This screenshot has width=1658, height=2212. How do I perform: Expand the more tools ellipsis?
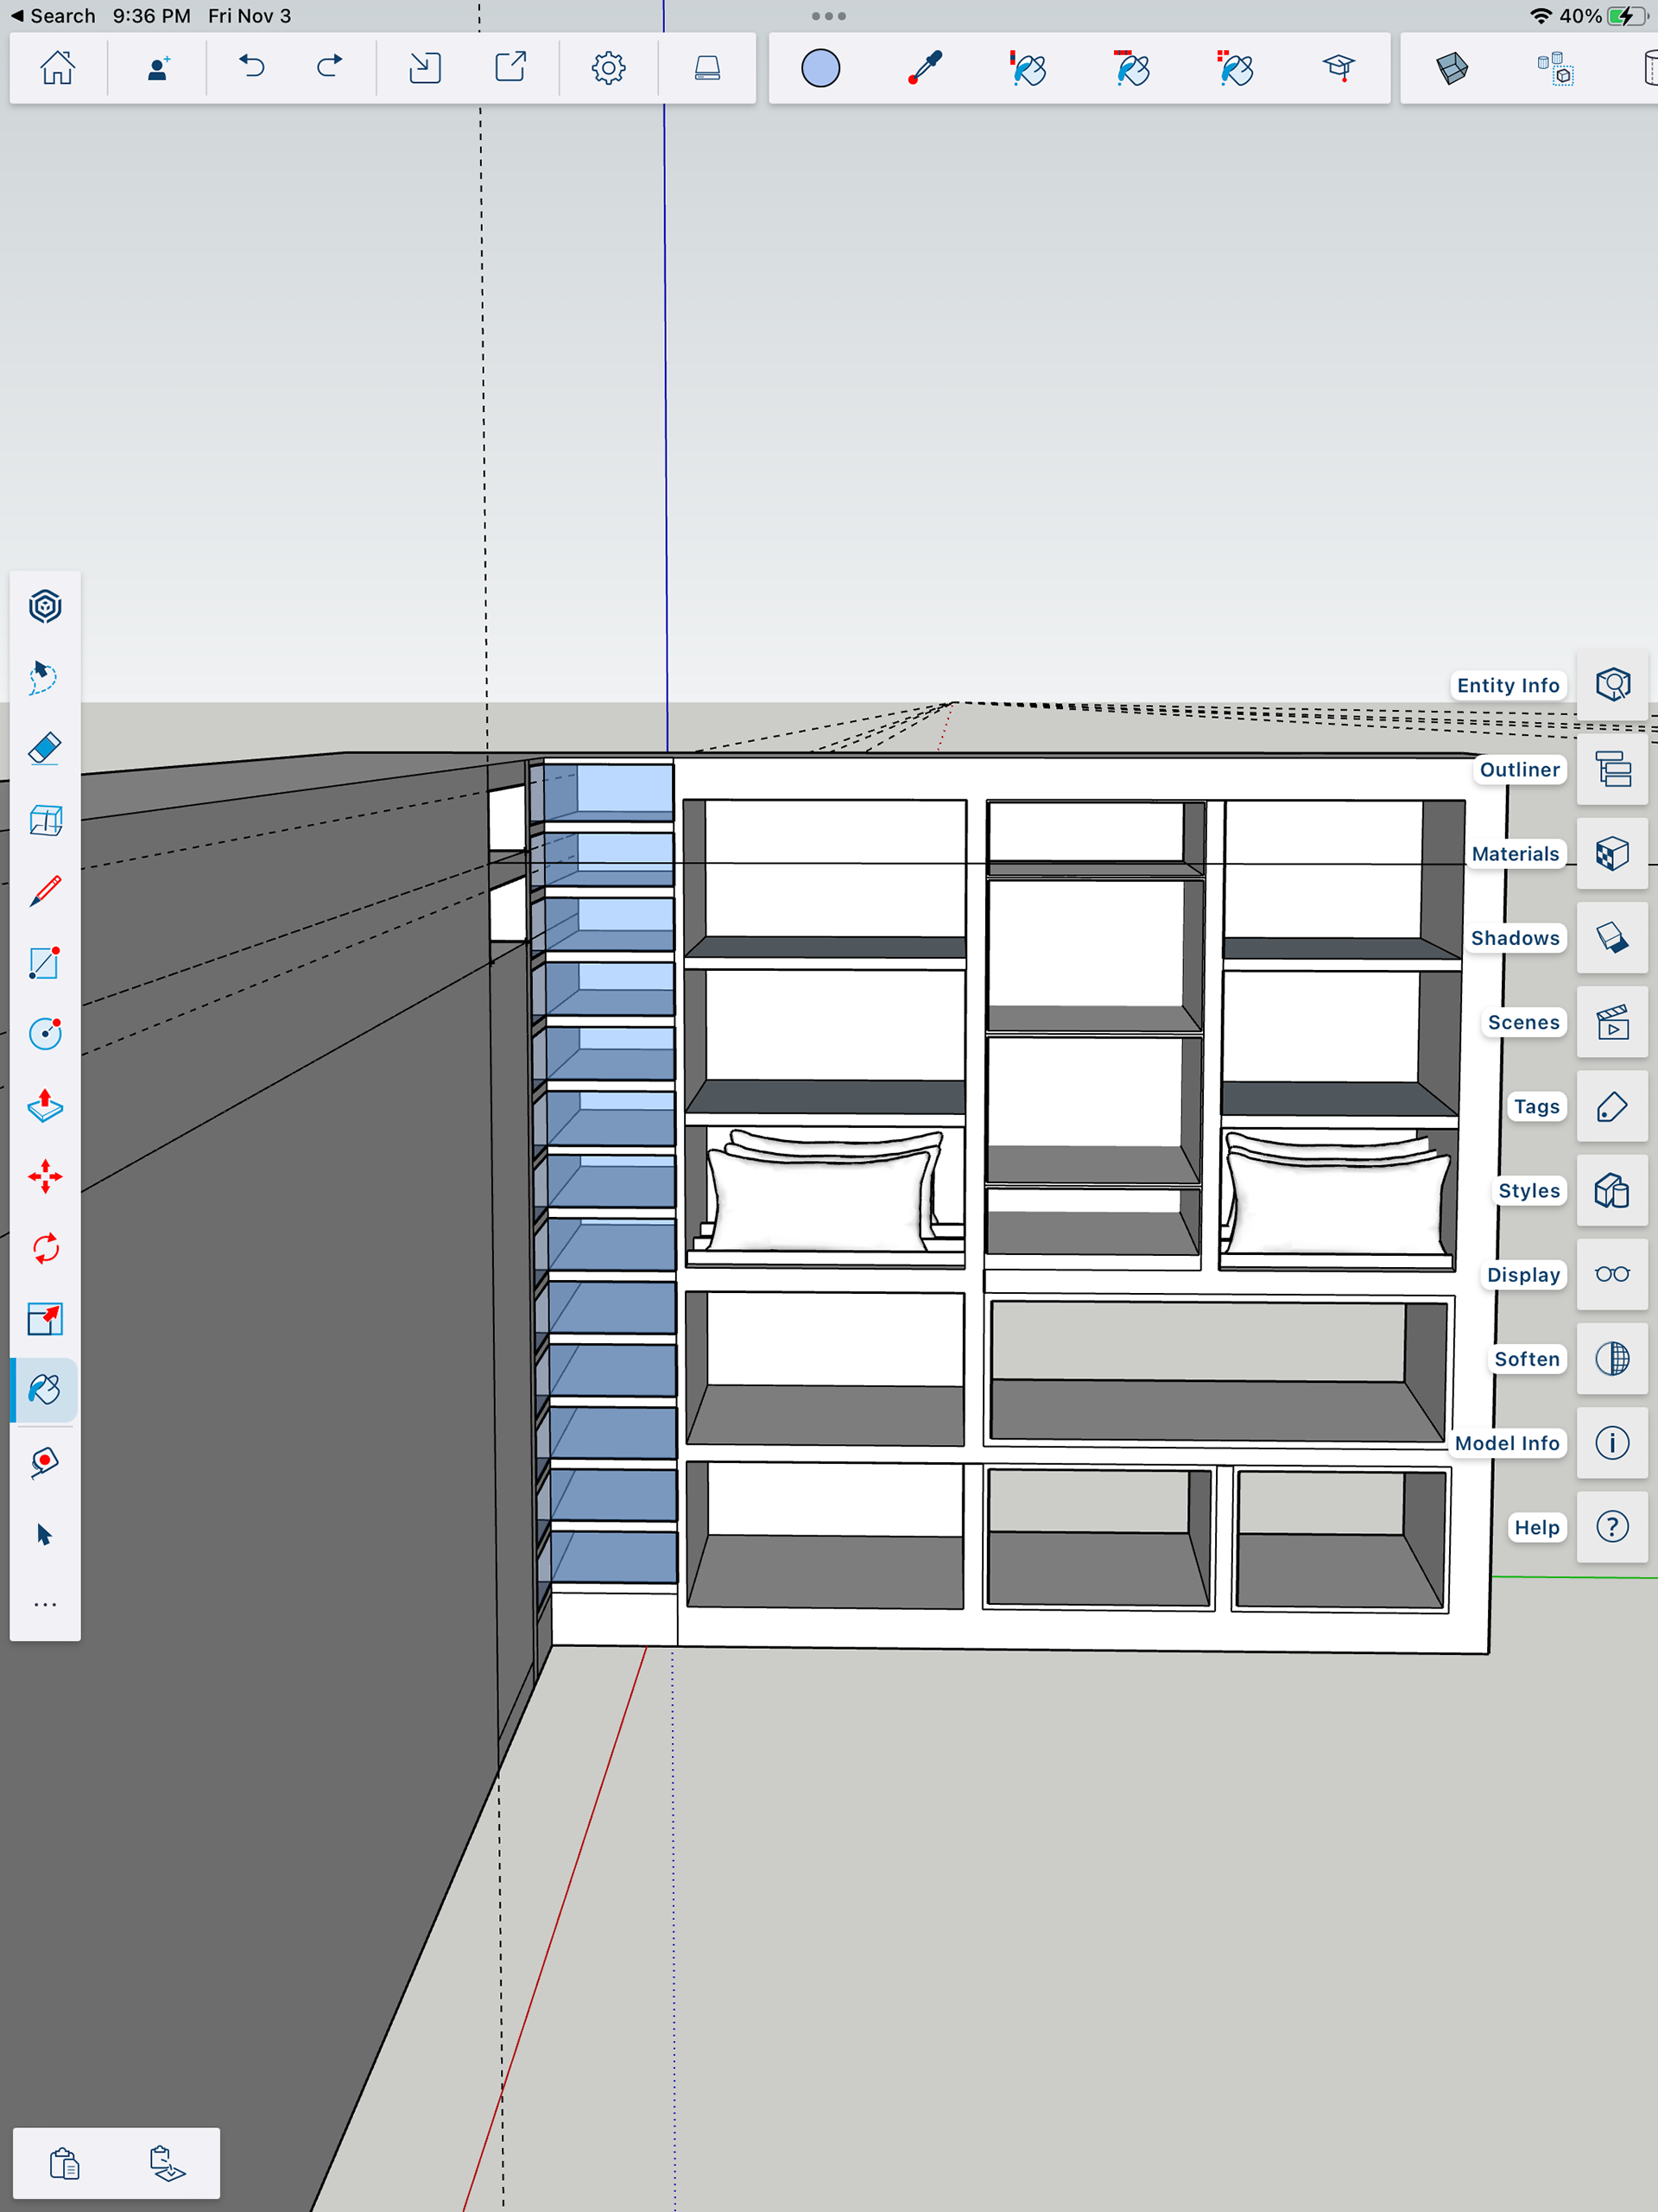click(45, 1604)
